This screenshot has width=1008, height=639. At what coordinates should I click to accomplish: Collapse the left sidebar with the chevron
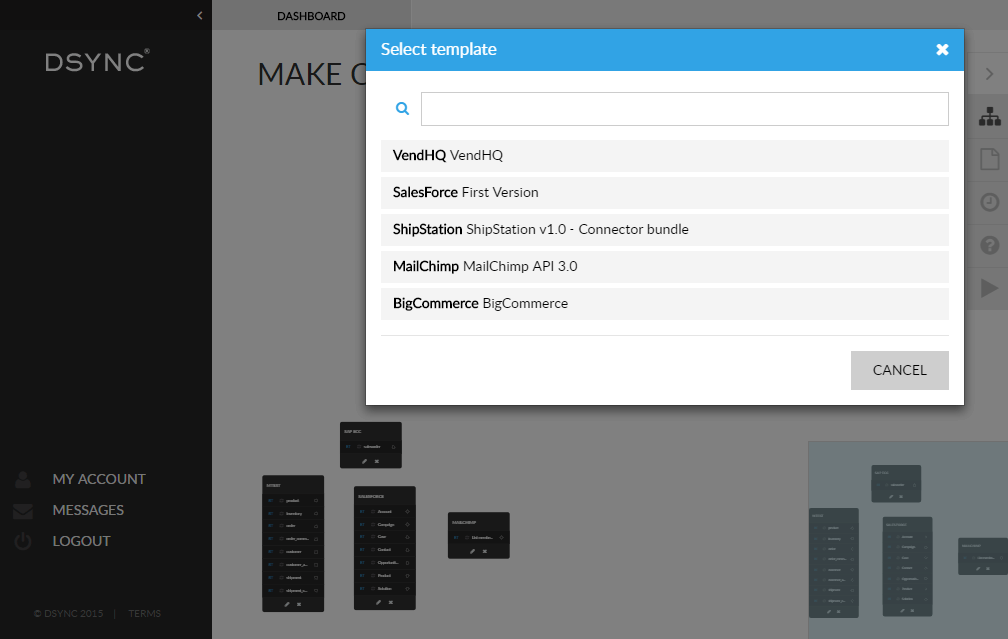pos(200,15)
